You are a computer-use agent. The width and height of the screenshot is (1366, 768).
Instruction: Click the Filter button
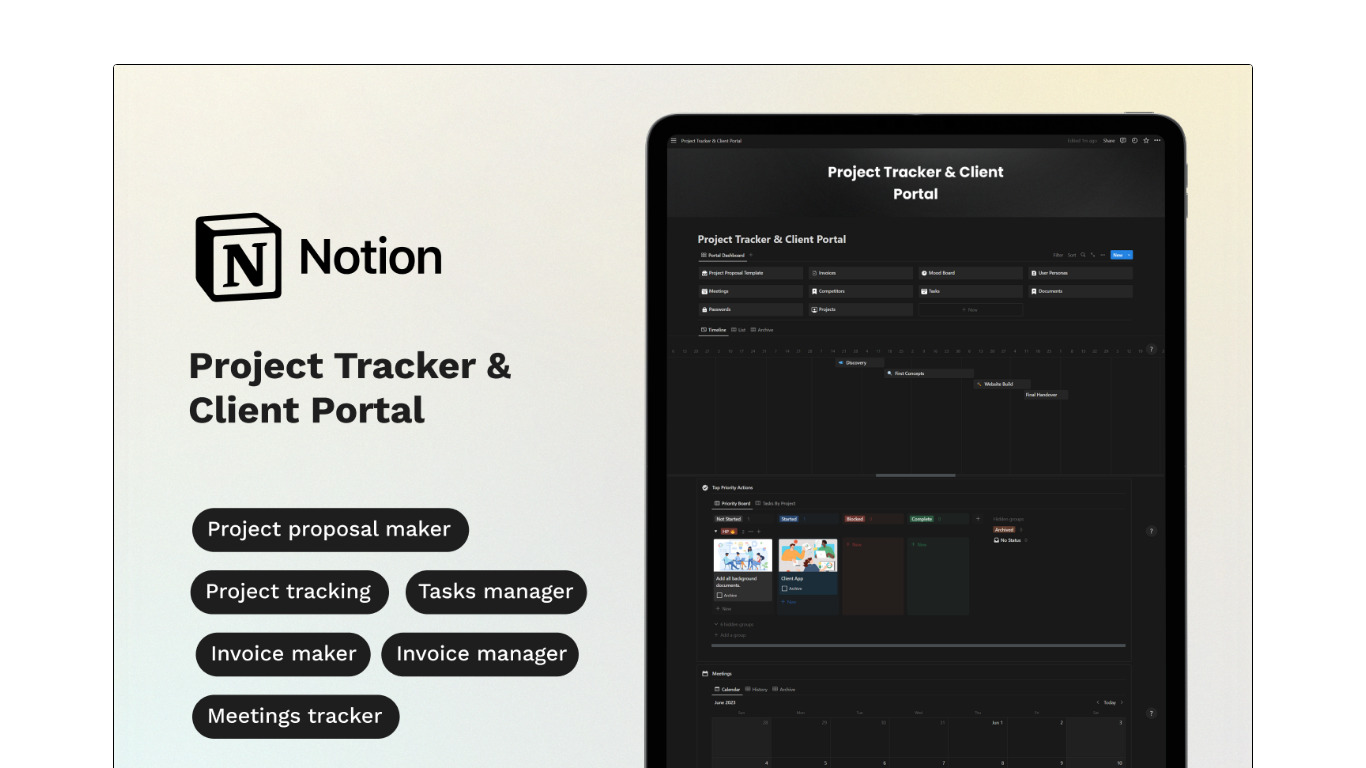pyautogui.click(x=1058, y=255)
